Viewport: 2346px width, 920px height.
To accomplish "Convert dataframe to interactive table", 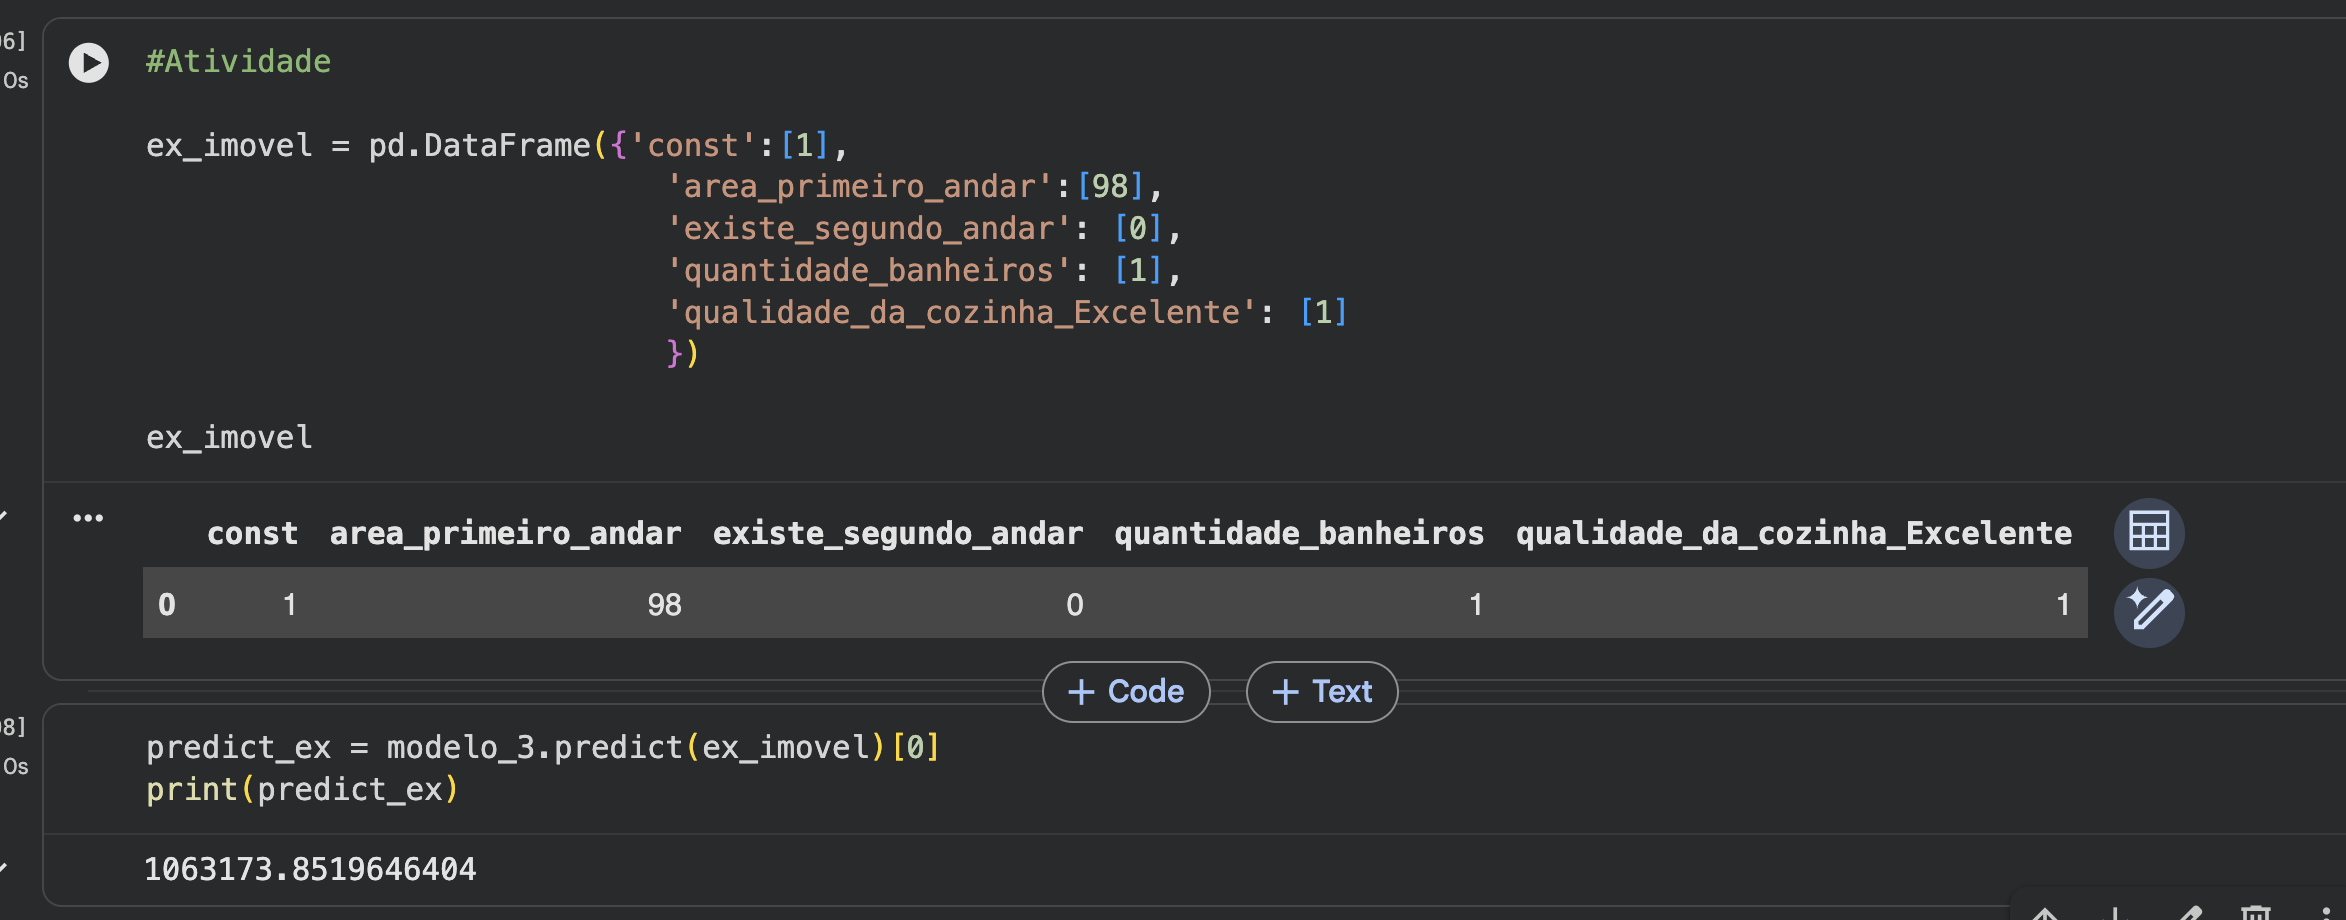I will (x=2148, y=532).
